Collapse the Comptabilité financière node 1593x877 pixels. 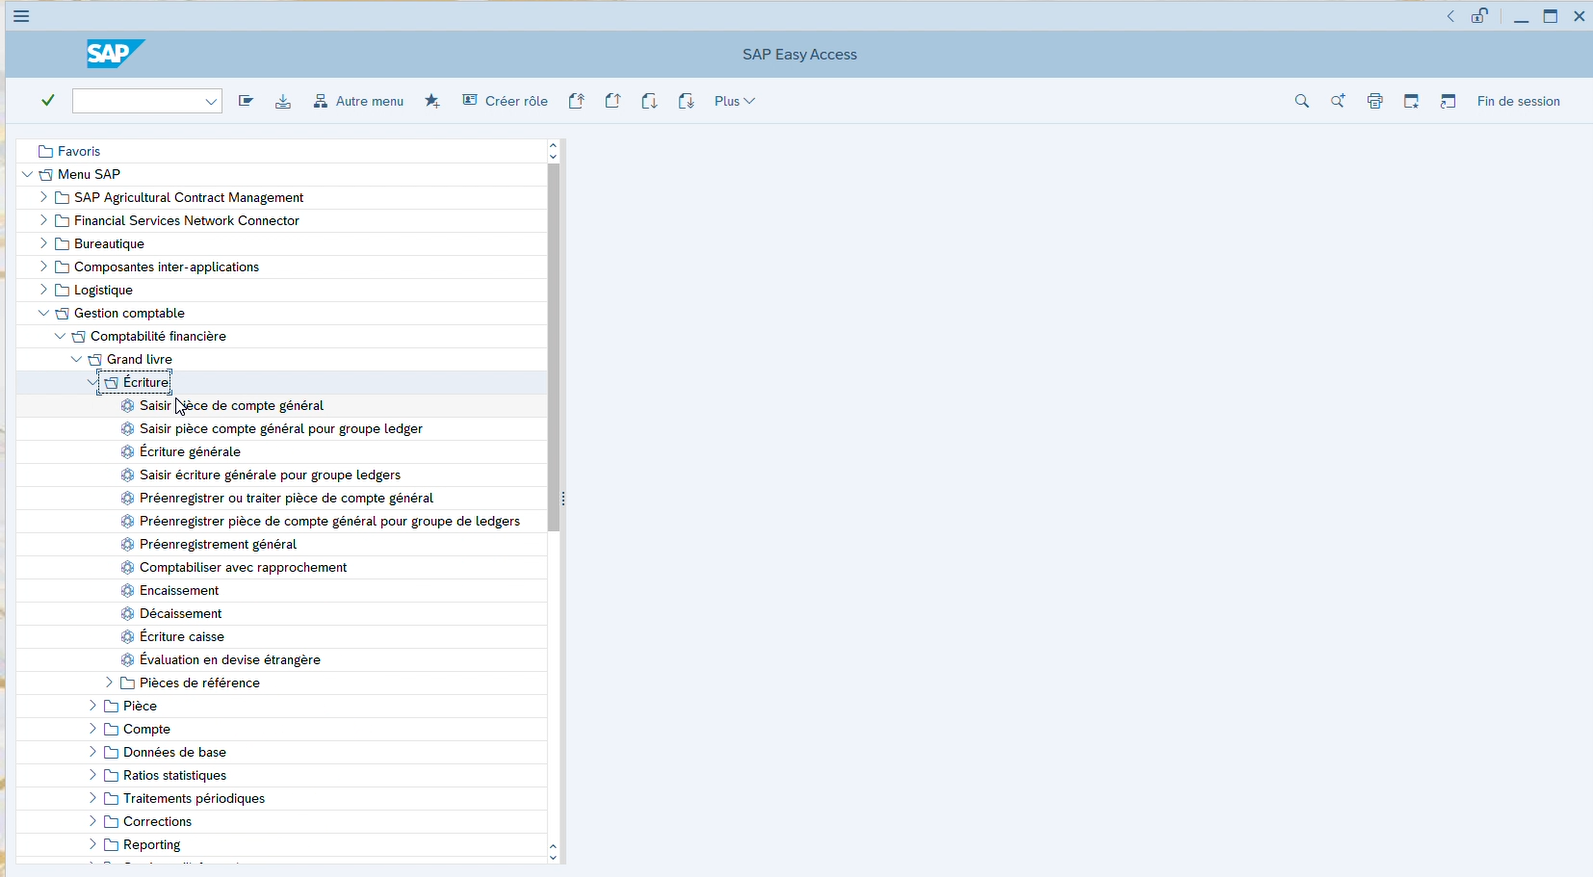point(60,336)
